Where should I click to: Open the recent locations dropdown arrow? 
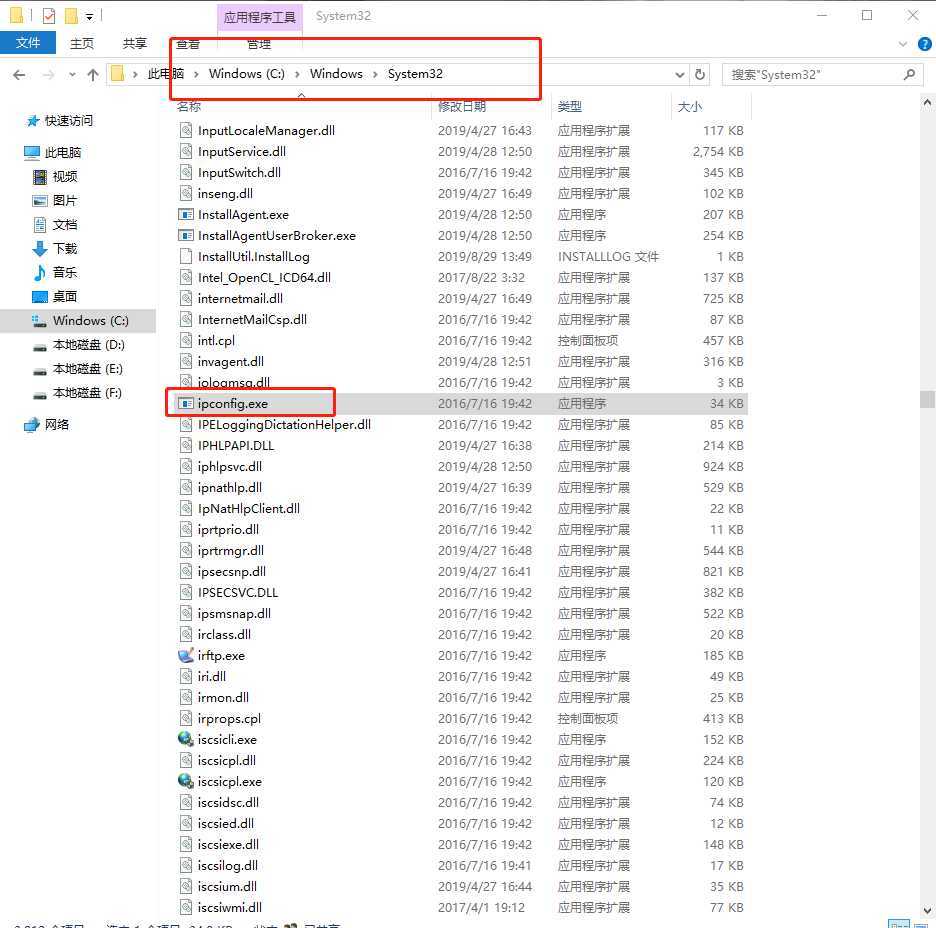pos(72,75)
